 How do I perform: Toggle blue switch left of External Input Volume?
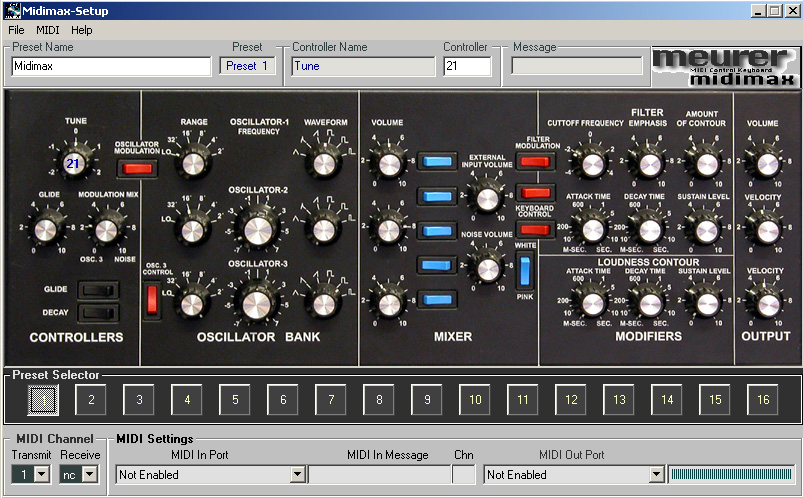click(x=437, y=196)
